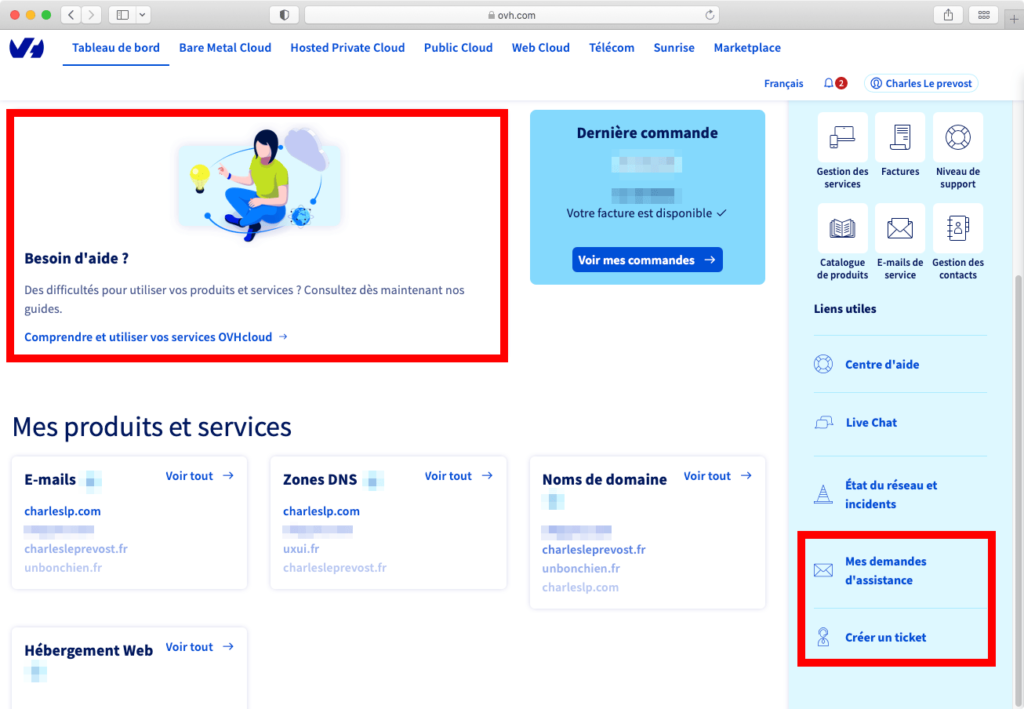Click the Live Chat bubble icon
Screen dimensions: 1024x709
tap(824, 422)
